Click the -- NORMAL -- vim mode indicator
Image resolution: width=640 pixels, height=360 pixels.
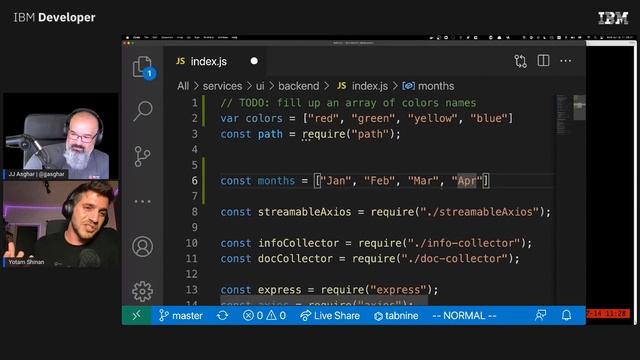click(x=464, y=316)
